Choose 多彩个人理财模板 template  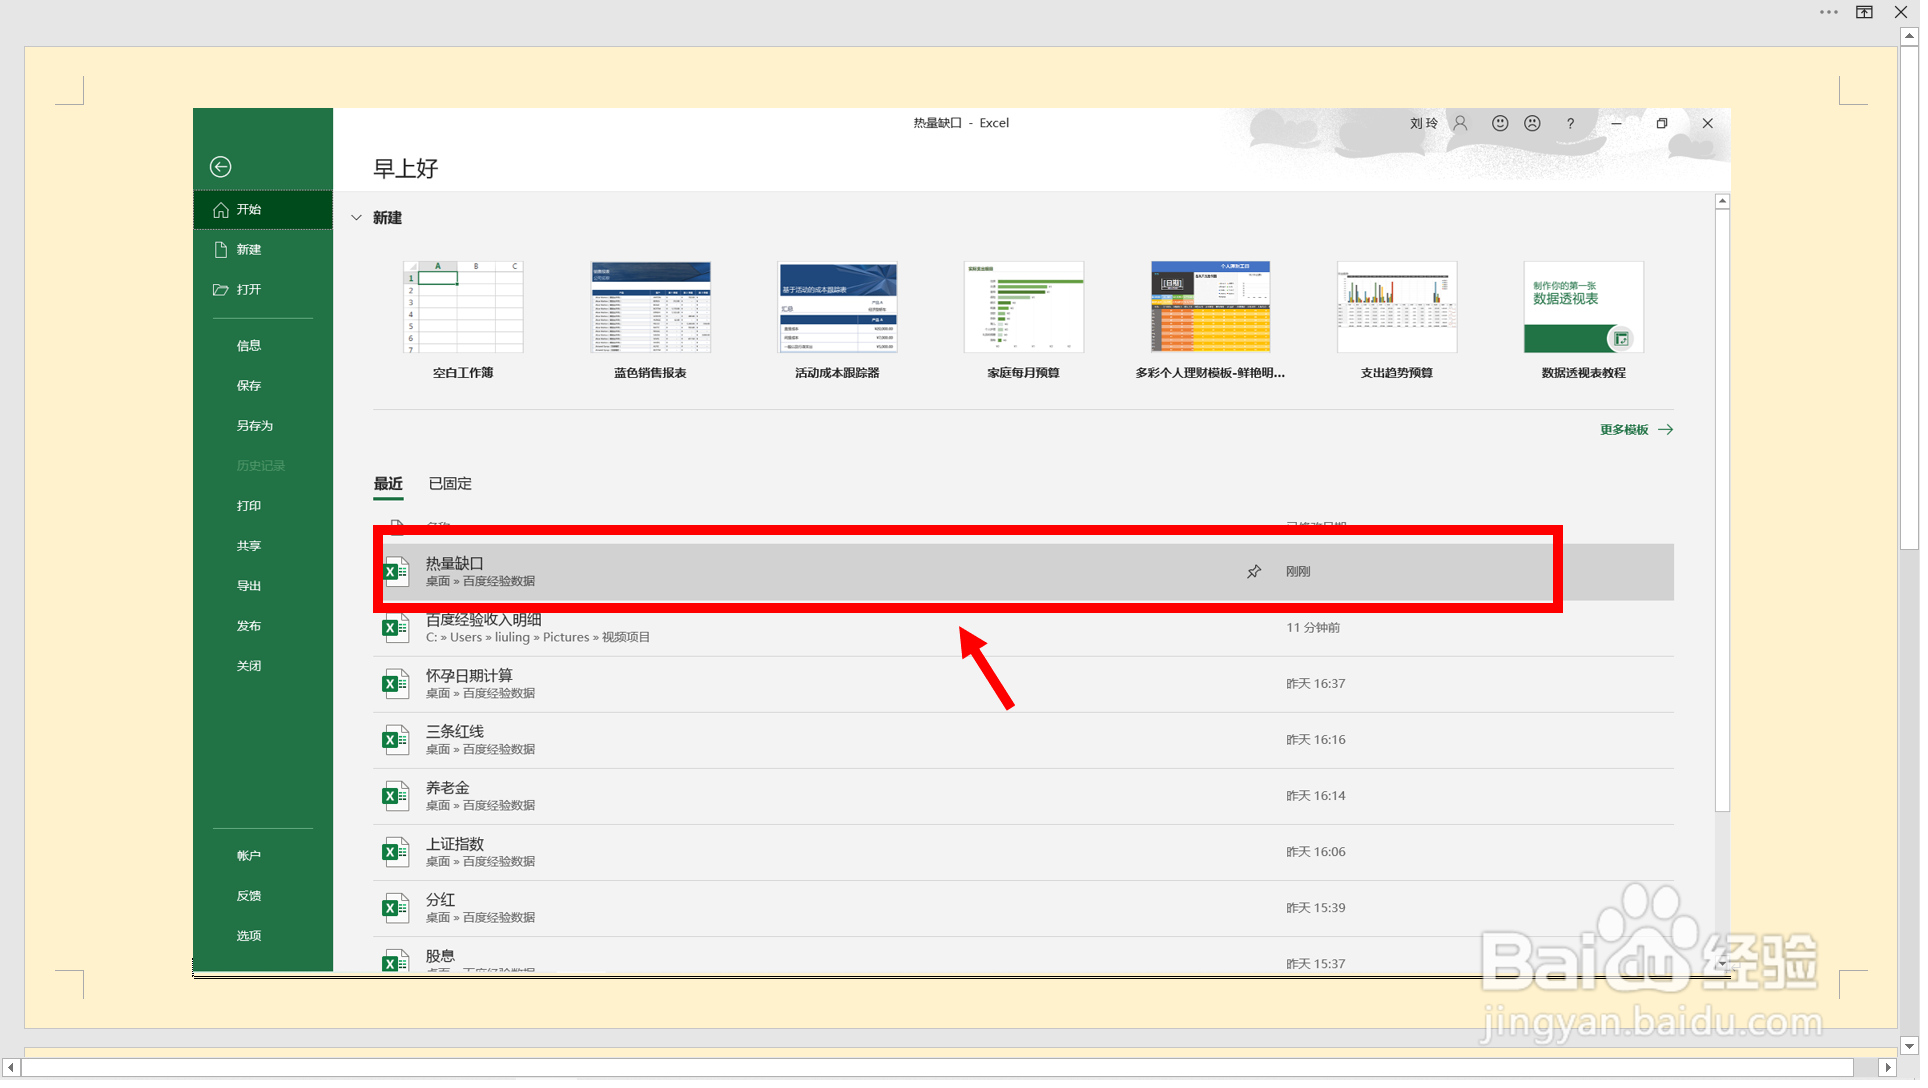[x=1210, y=321]
